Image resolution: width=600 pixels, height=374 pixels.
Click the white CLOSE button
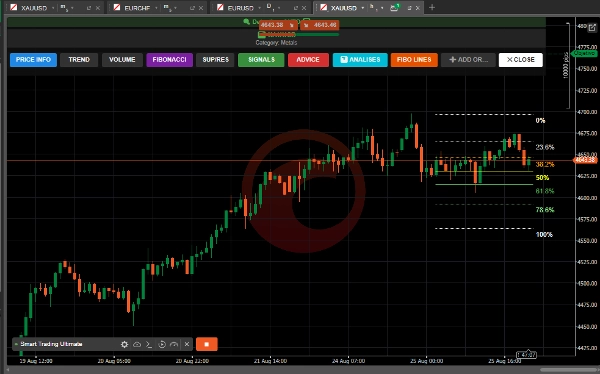pos(521,60)
